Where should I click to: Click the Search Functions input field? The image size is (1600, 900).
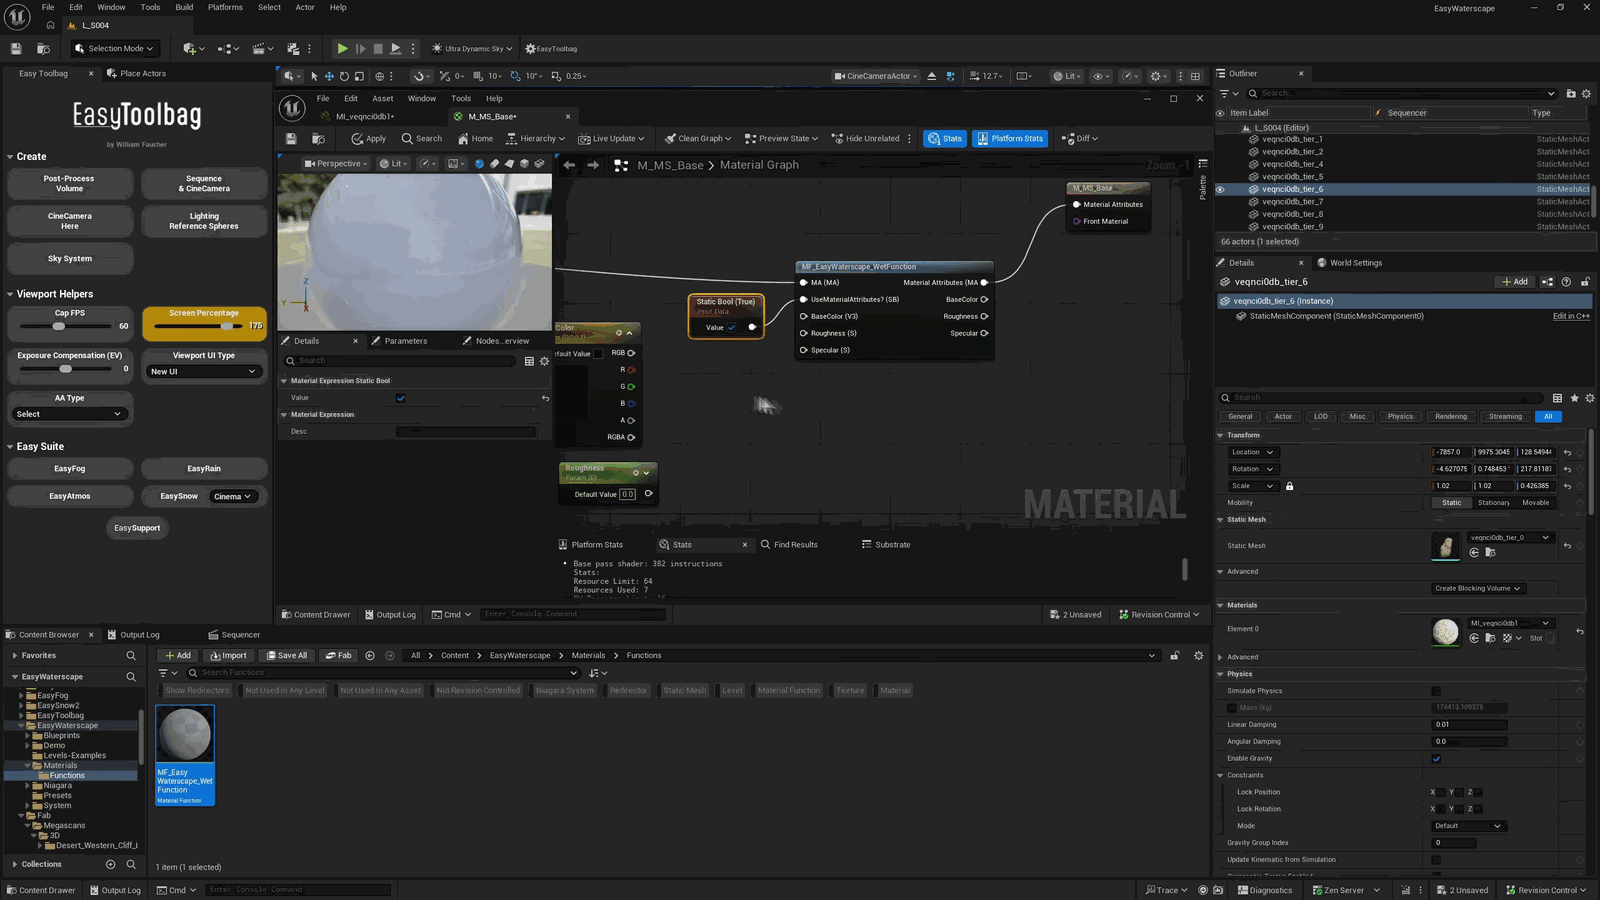[x=382, y=673]
